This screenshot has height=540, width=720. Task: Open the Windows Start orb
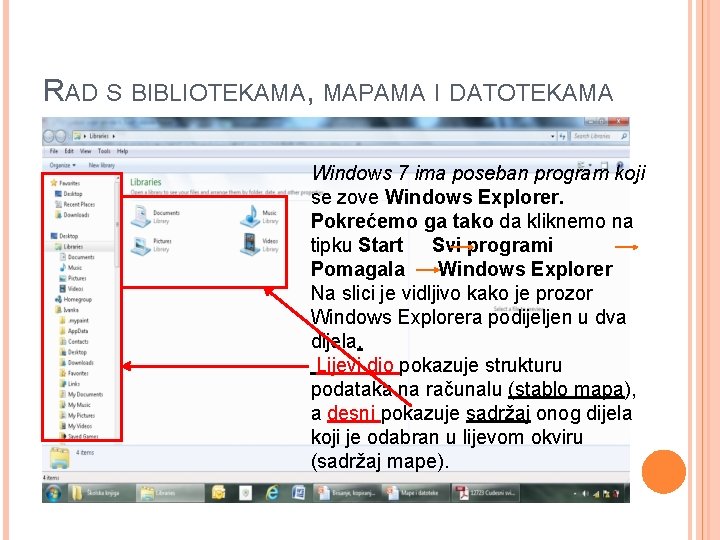[54, 493]
